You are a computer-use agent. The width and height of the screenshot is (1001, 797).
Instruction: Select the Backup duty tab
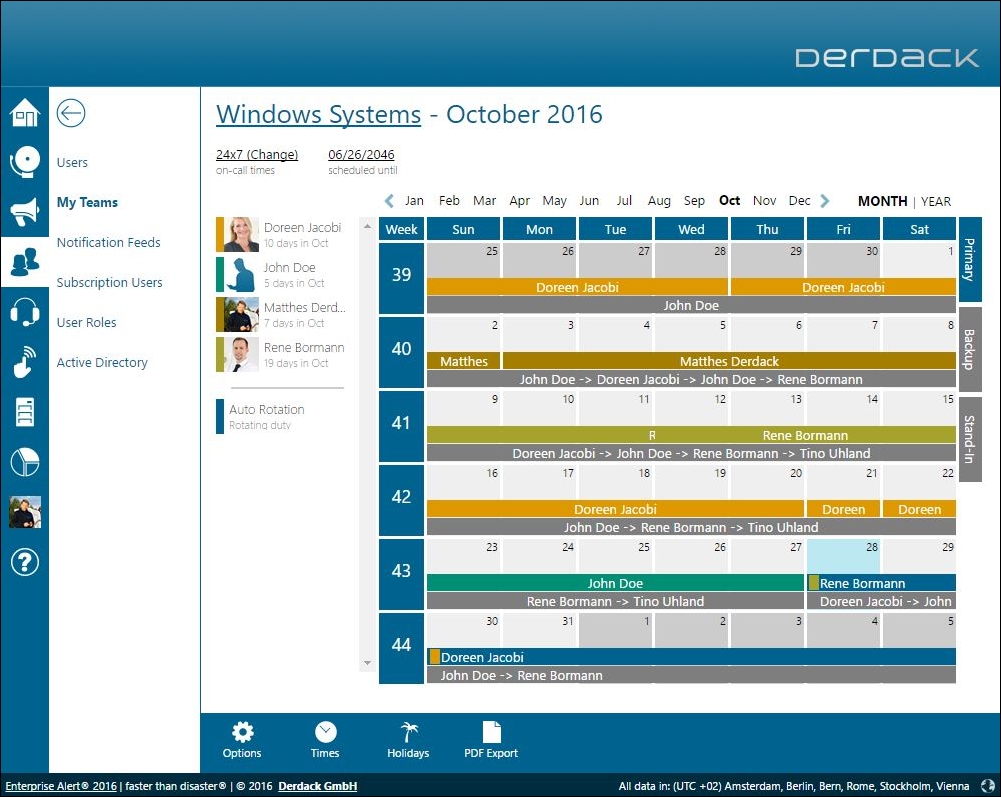(970, 349)
